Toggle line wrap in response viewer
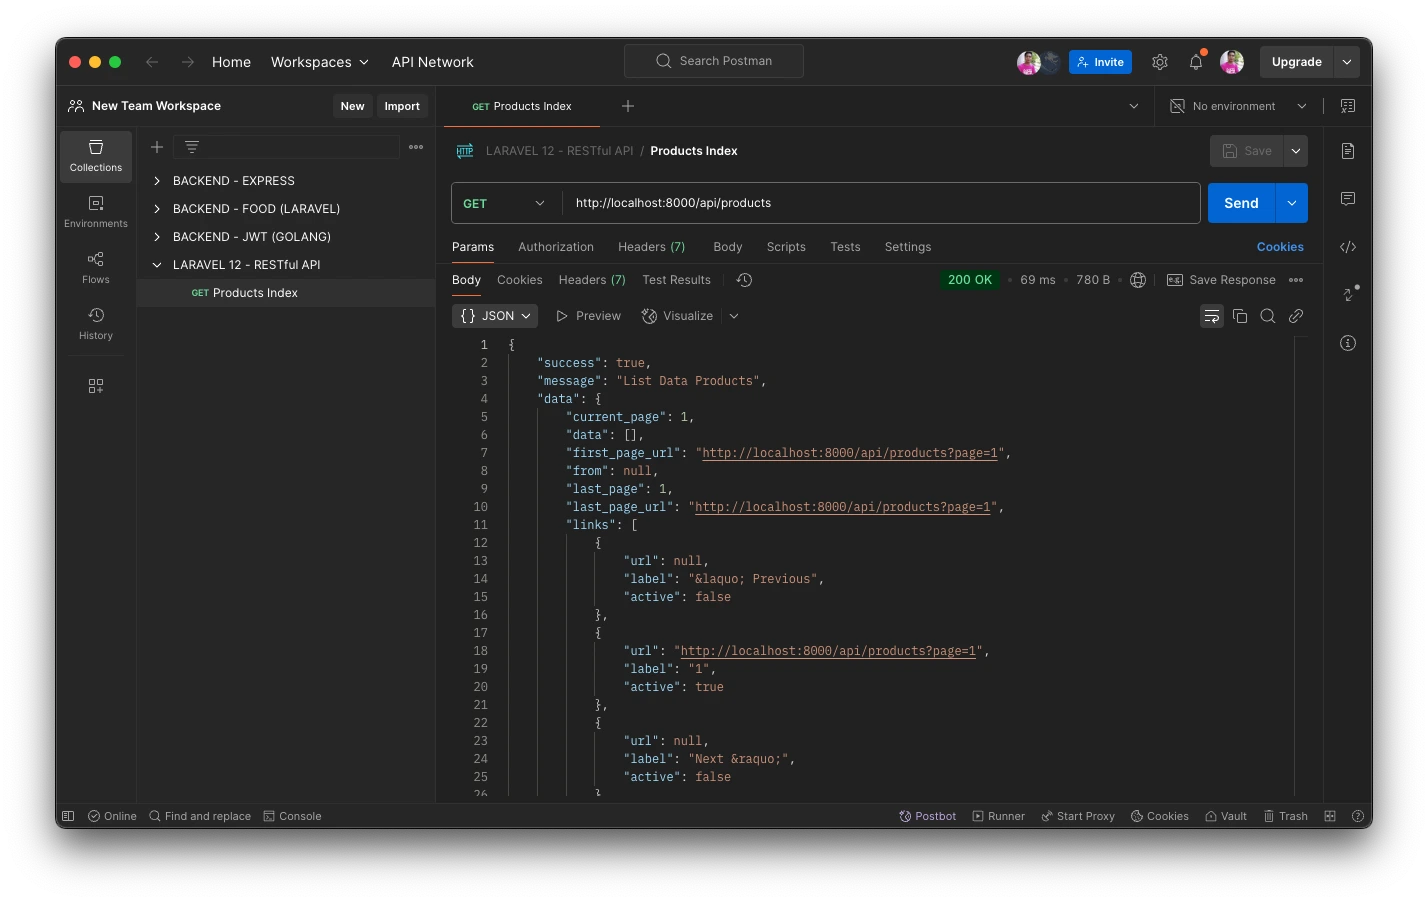Screen dimensions: 1428x902 [1212, 316]
